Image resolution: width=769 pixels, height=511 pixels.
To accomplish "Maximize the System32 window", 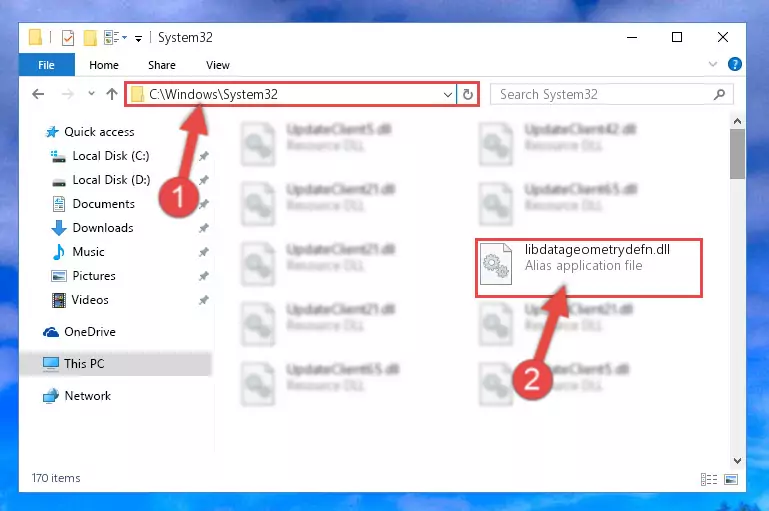I will (x=677, y=37).
